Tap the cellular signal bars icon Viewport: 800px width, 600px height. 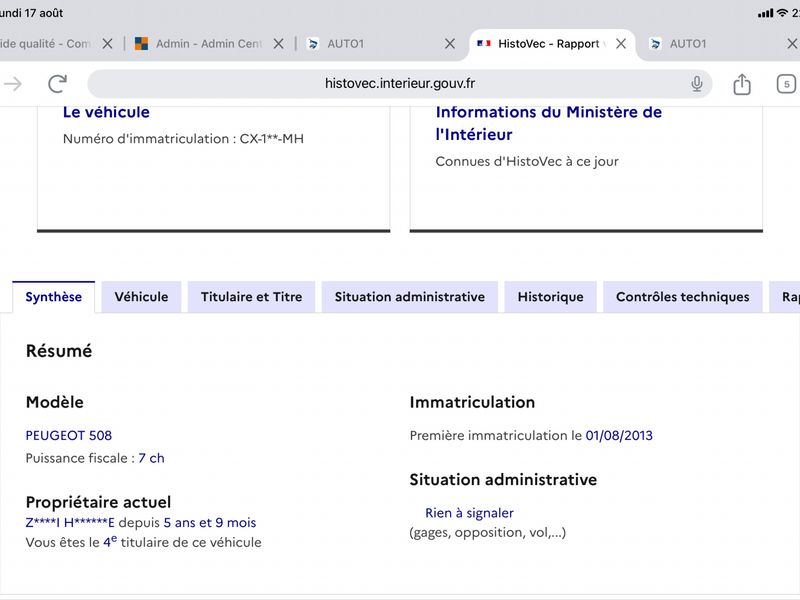[x=765, y=13]
